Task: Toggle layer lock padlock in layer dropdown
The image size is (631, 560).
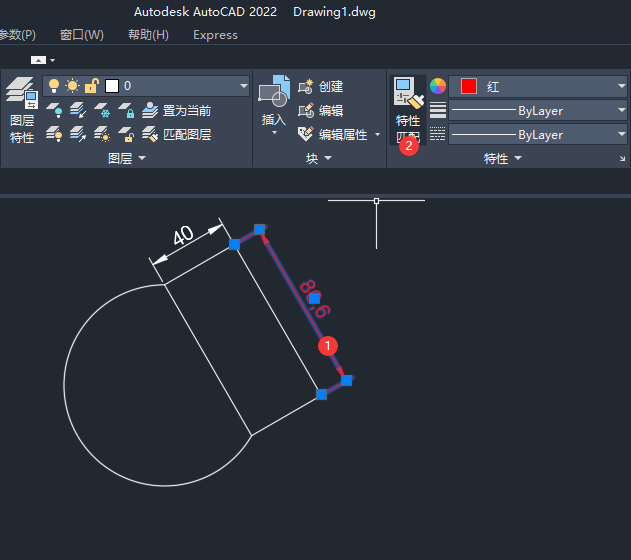Action: (x=91, y=86)
